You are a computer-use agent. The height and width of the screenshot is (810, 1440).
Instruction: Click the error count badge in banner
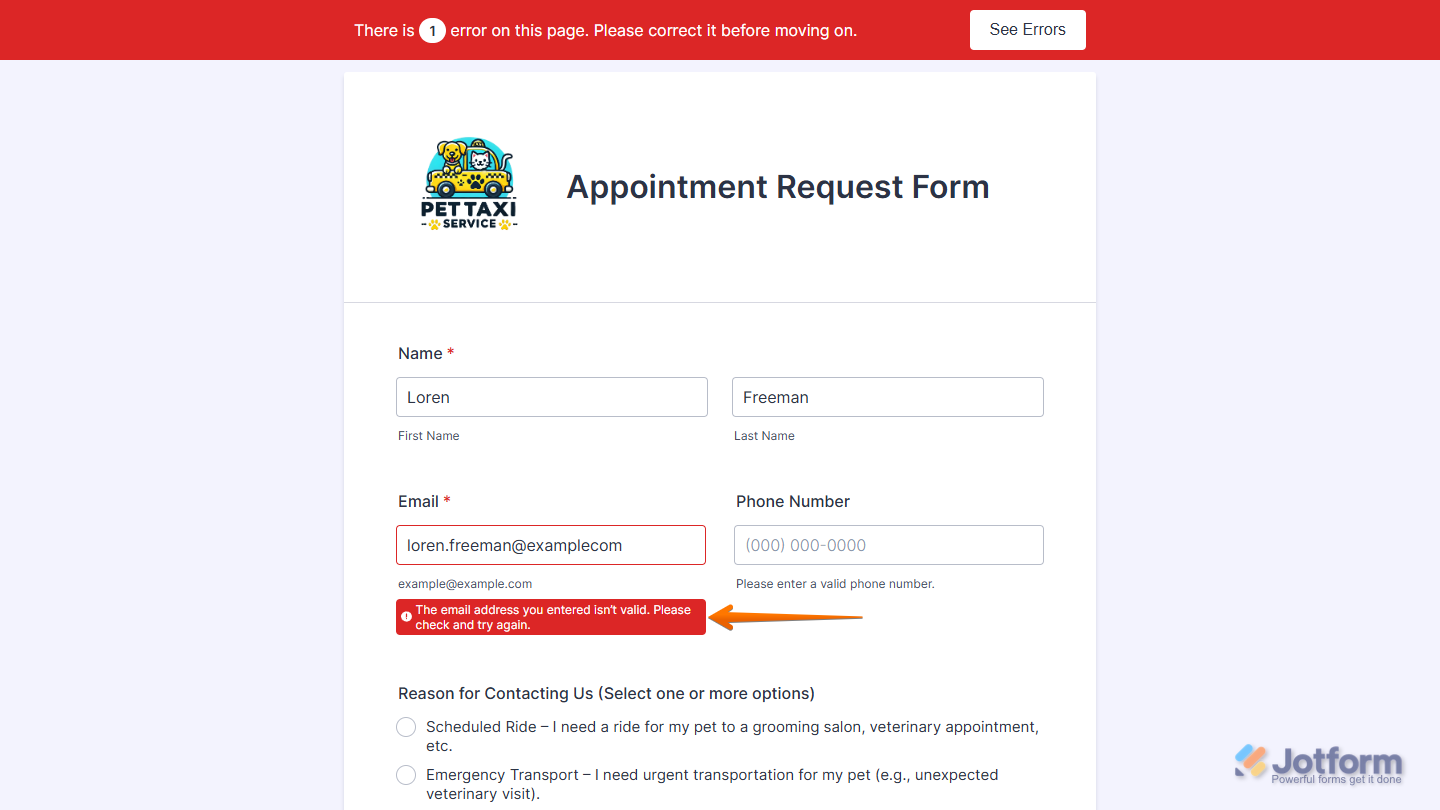432,31
